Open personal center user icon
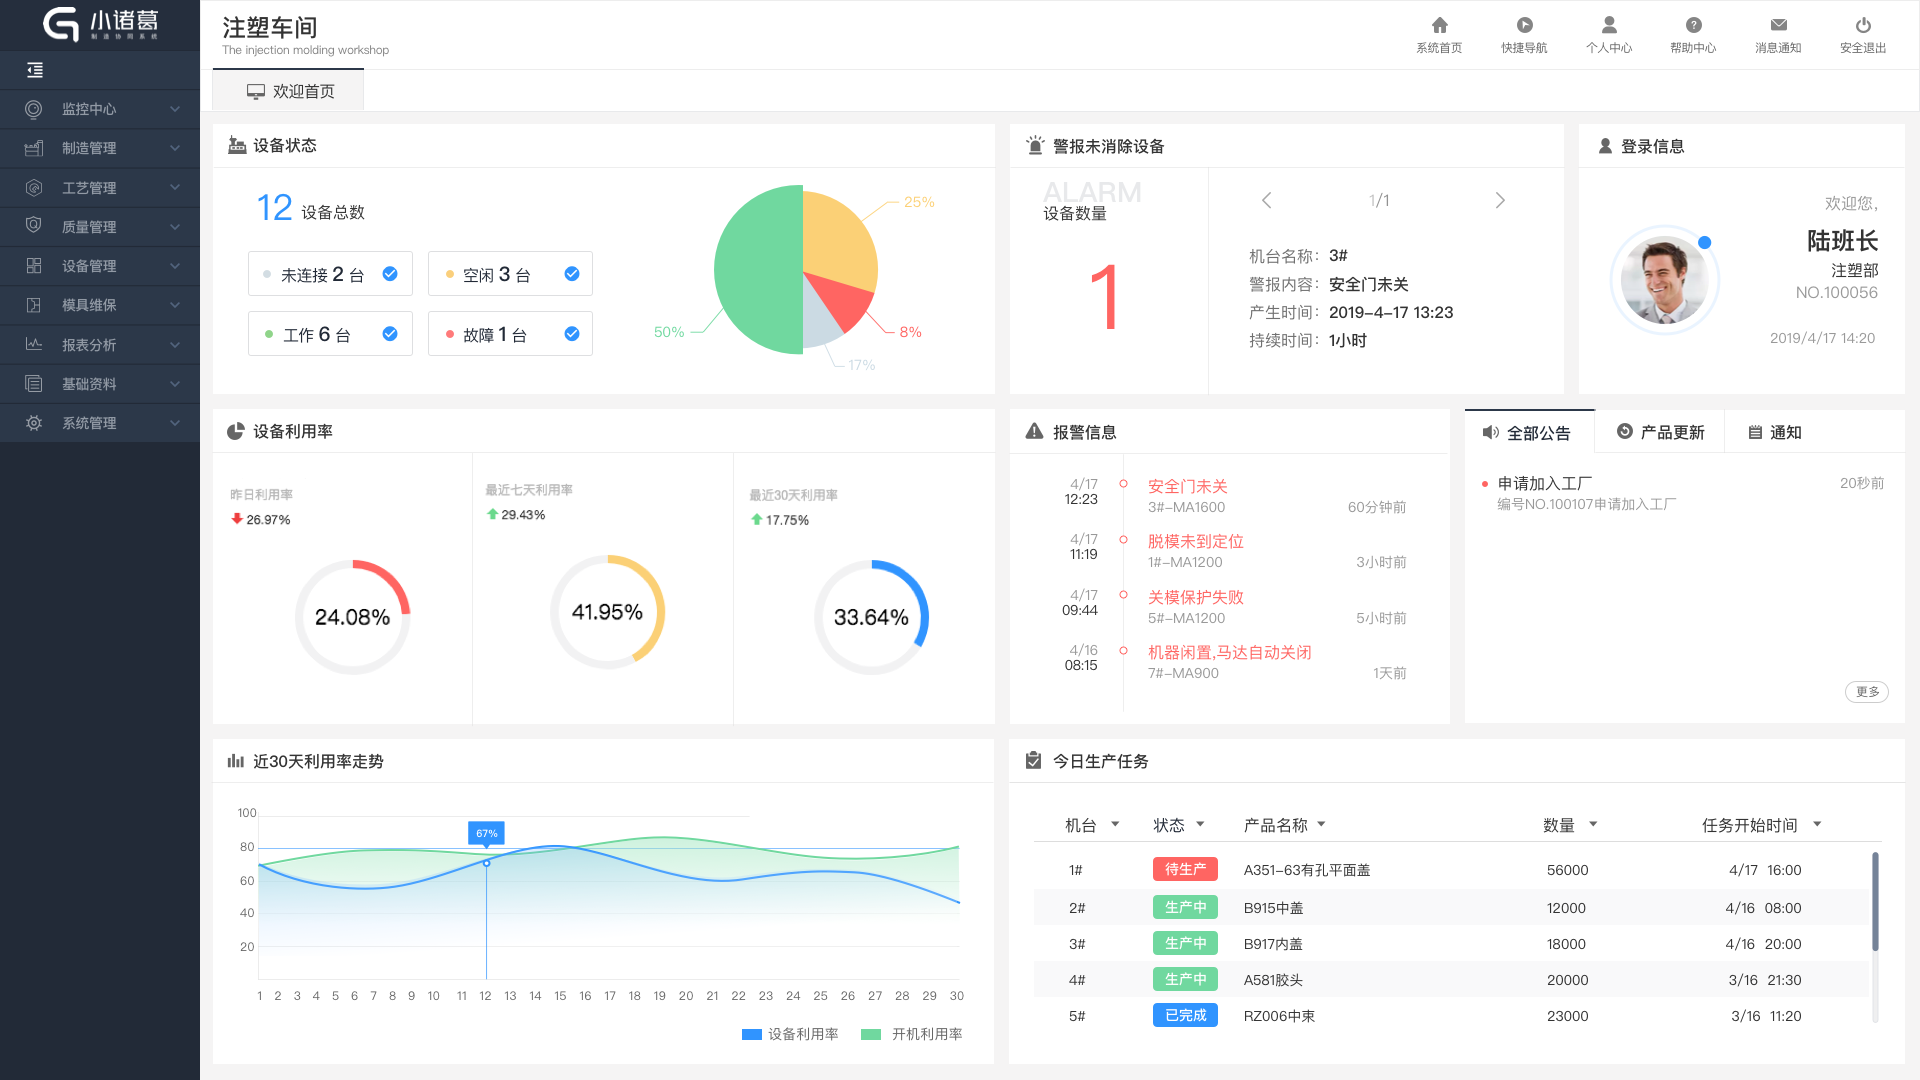 tap(1608, 26)
